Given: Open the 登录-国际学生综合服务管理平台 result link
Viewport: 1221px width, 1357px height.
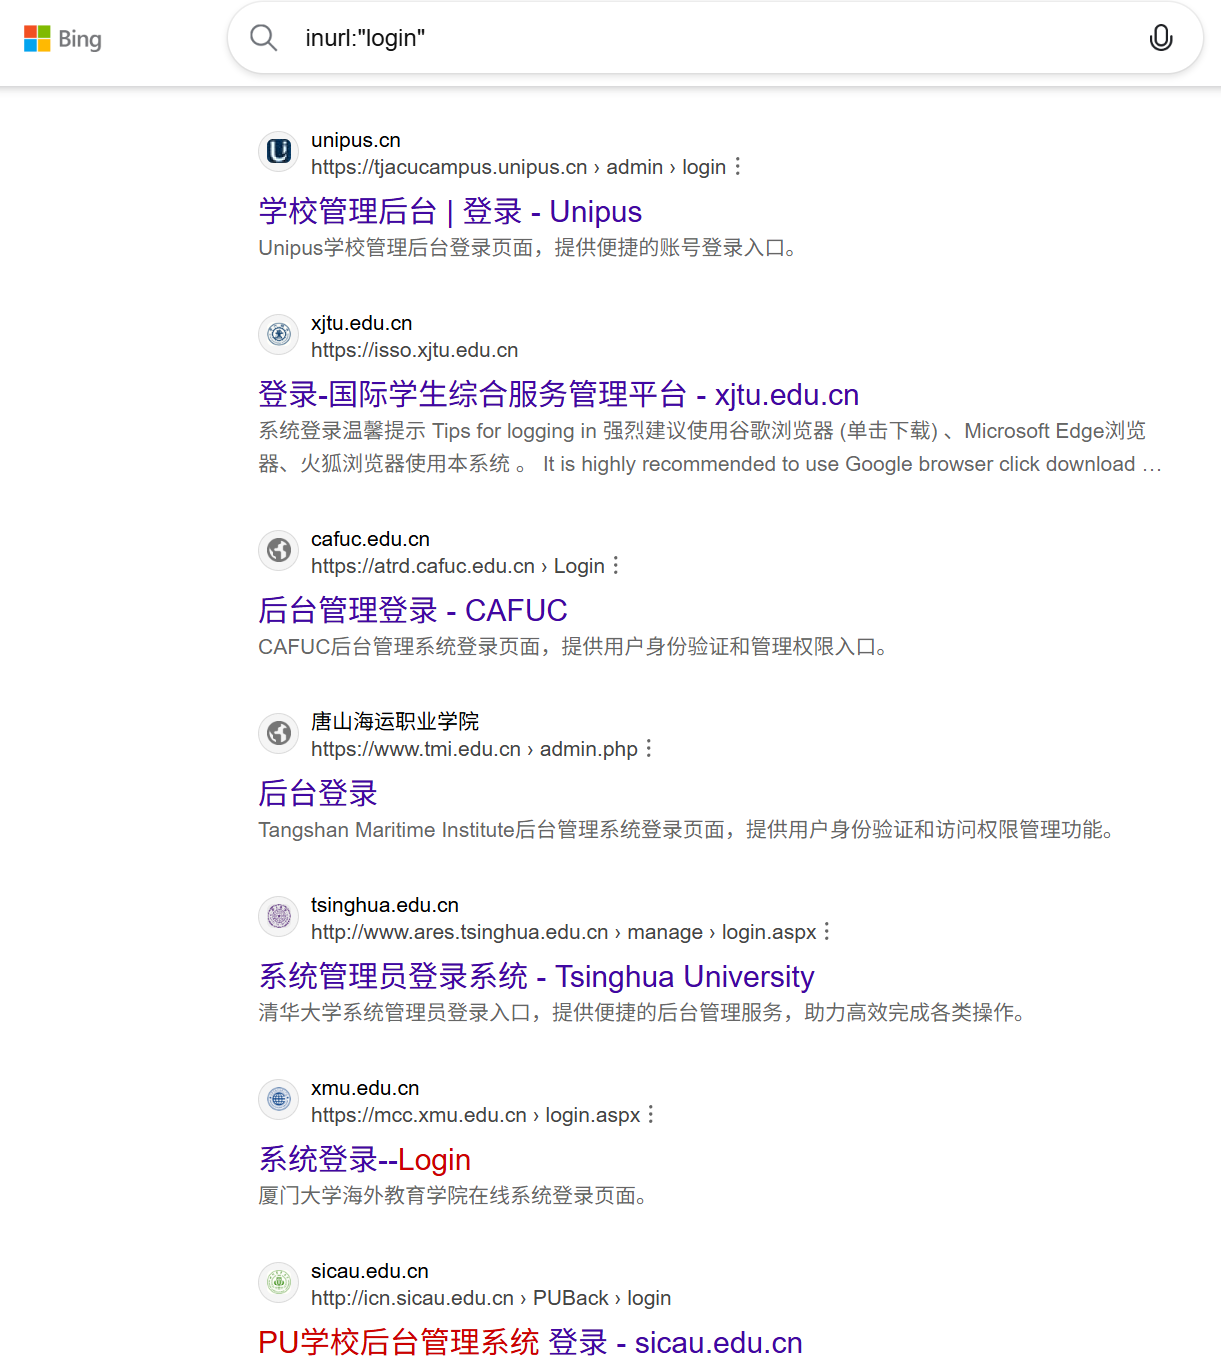Looking at the screenshot, I should 558,394.
